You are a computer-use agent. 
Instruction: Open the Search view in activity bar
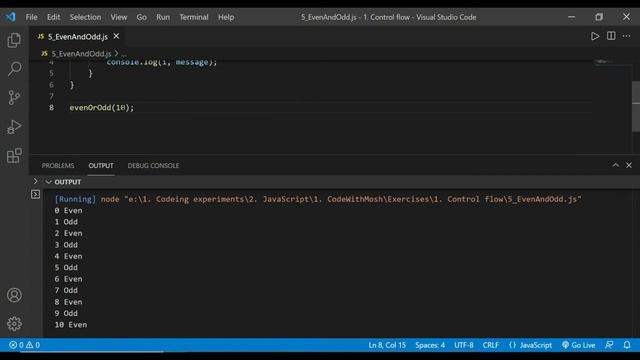tap(14, 69)
